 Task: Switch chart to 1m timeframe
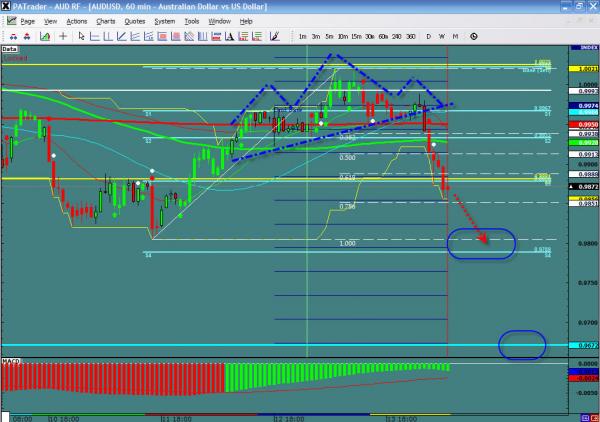point(303,36)
